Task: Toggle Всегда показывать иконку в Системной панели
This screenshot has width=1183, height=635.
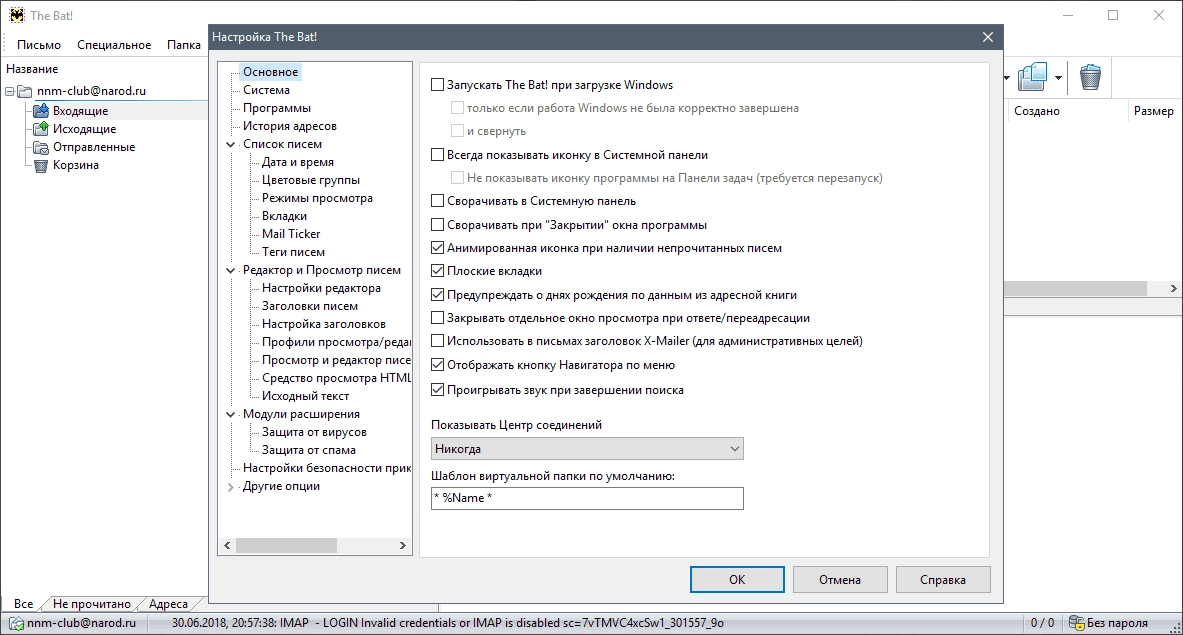Action: [x=438, y=155]
